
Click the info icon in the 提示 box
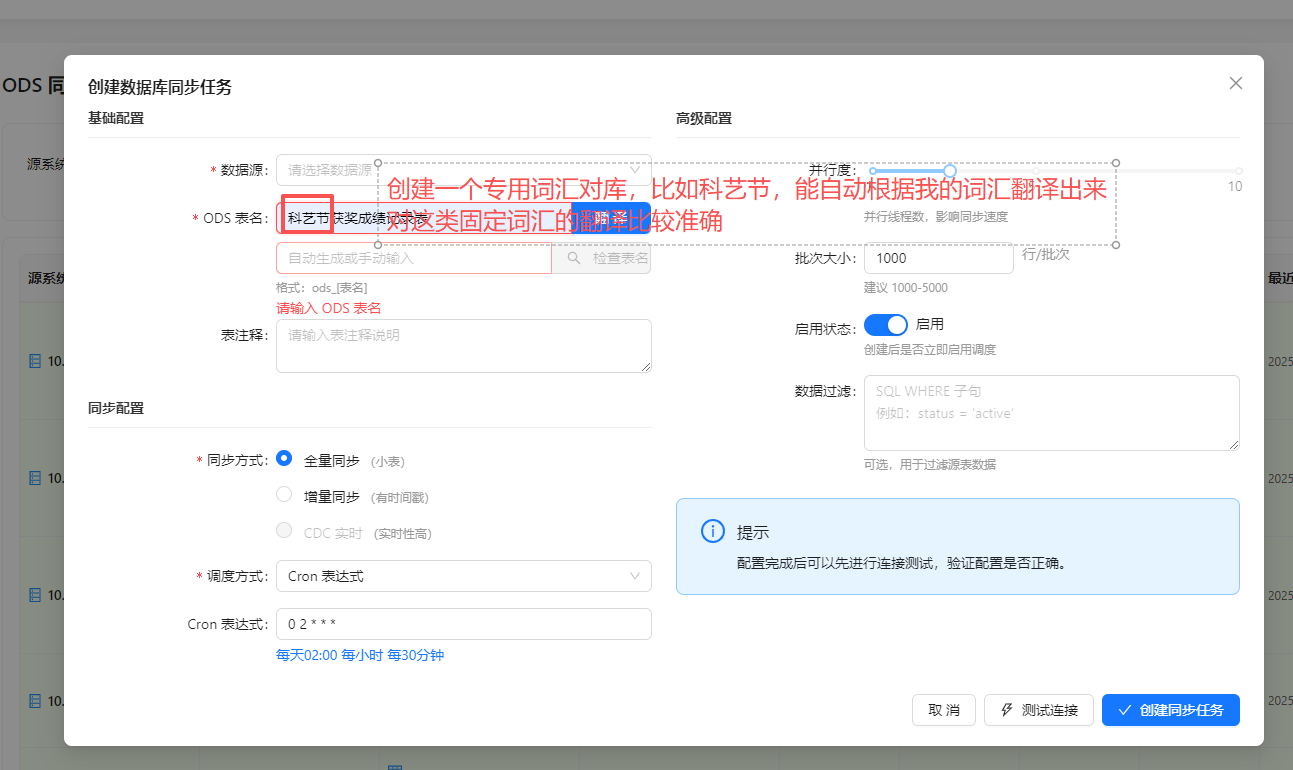point(712,531)
